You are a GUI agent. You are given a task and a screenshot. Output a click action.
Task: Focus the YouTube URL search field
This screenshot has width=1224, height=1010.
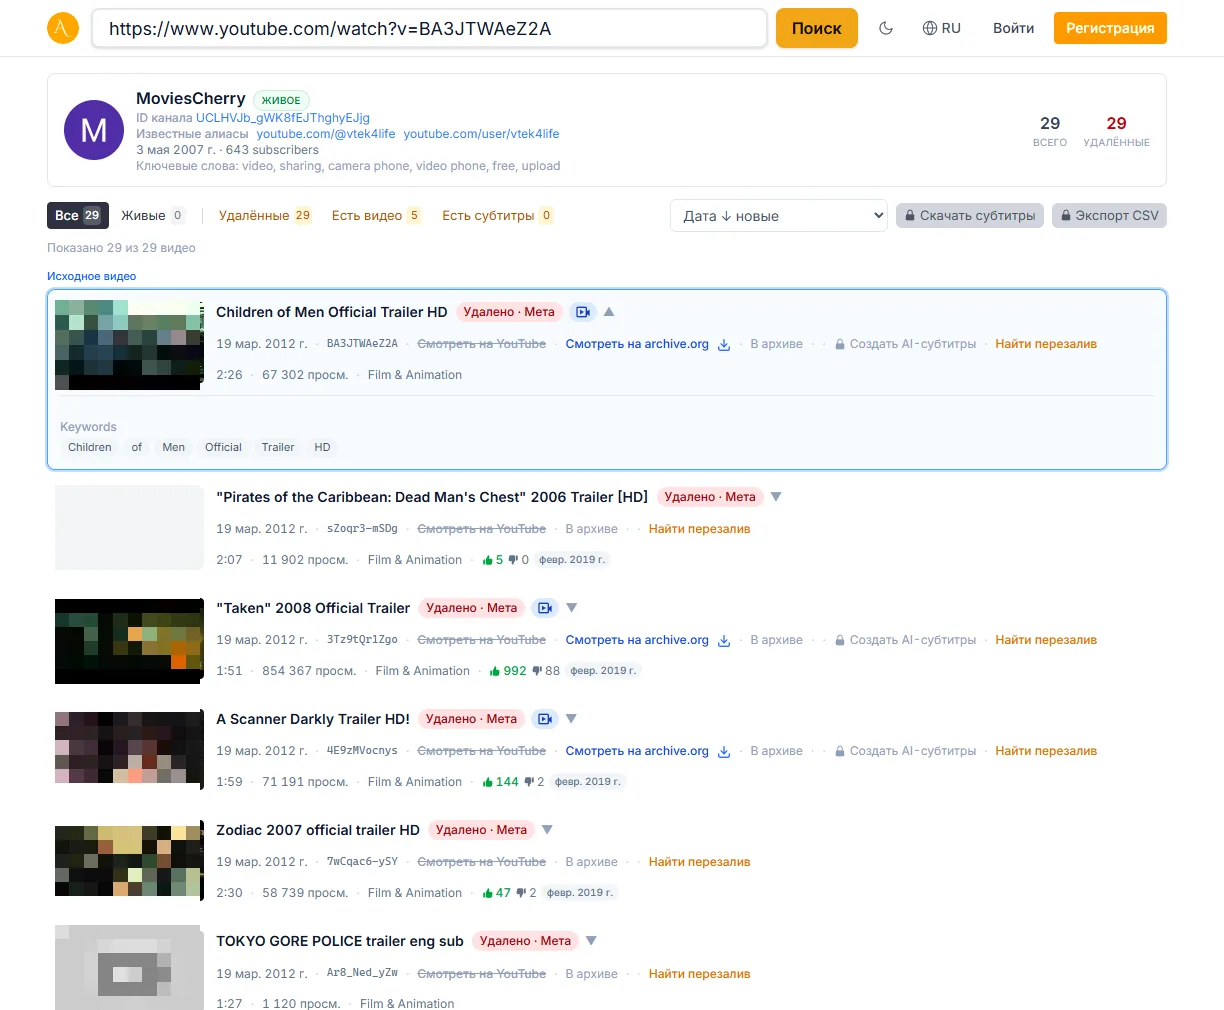coord(429,28)
